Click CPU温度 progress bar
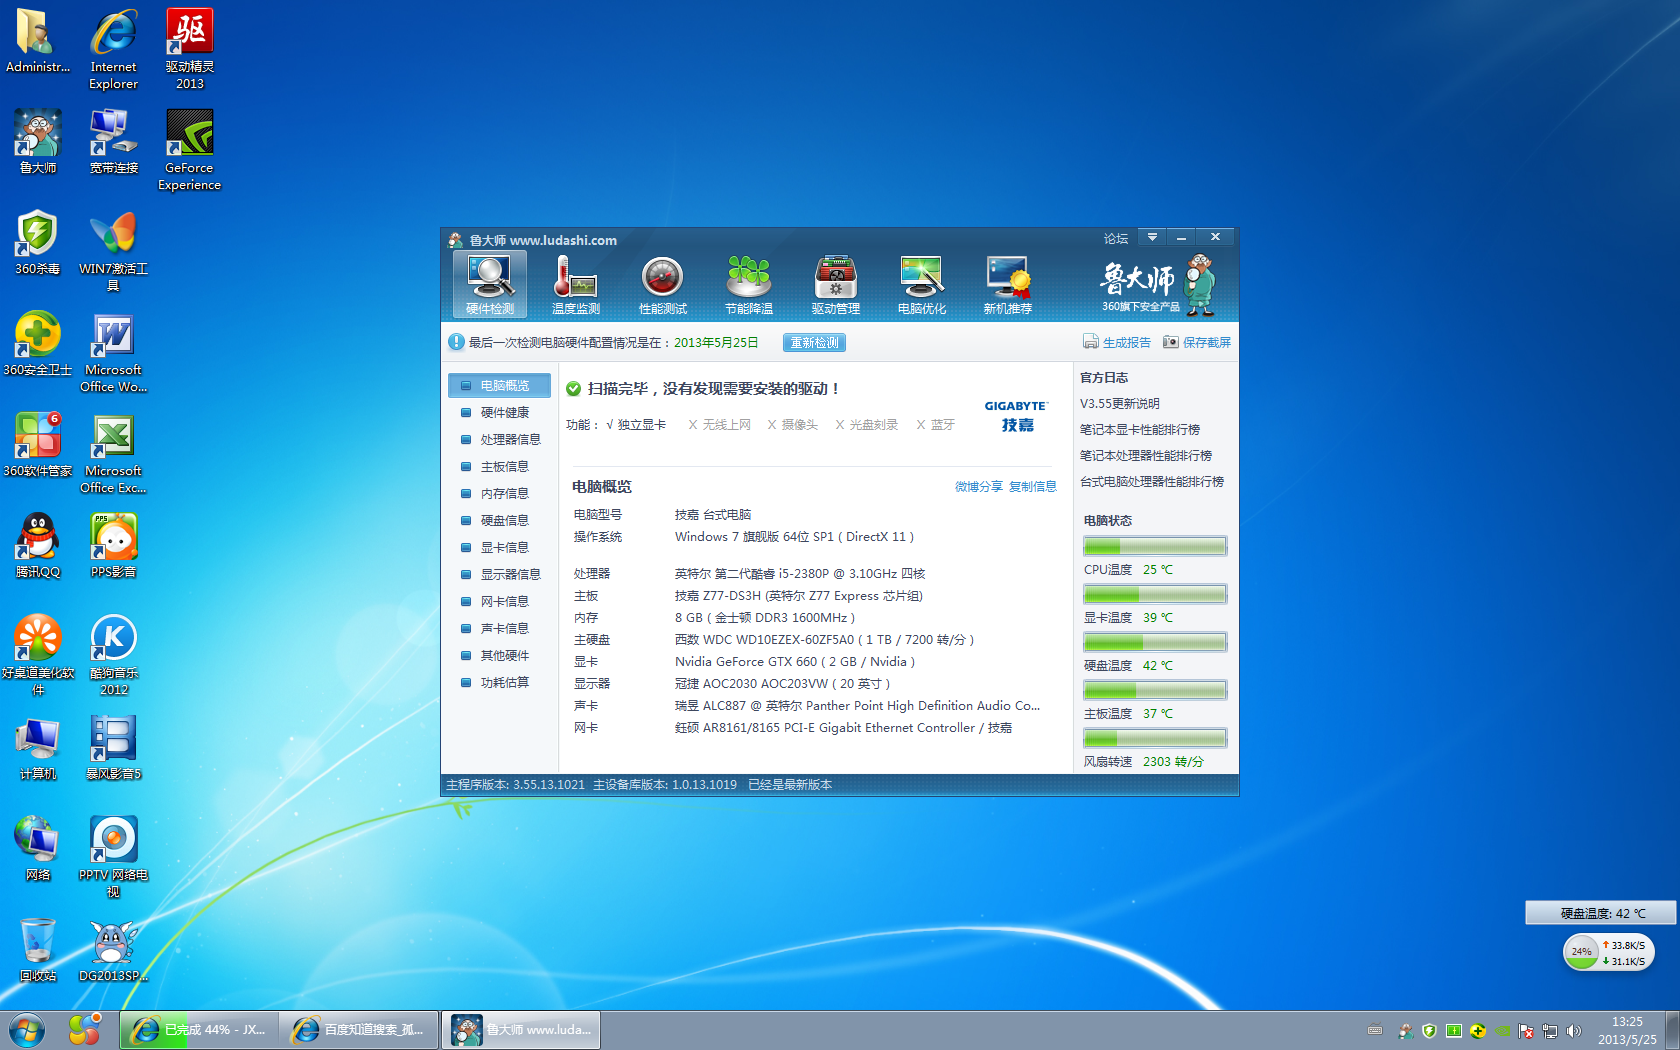Image resolution: width=1680 pixels, height=1050 pixels. coord(1155,546)
